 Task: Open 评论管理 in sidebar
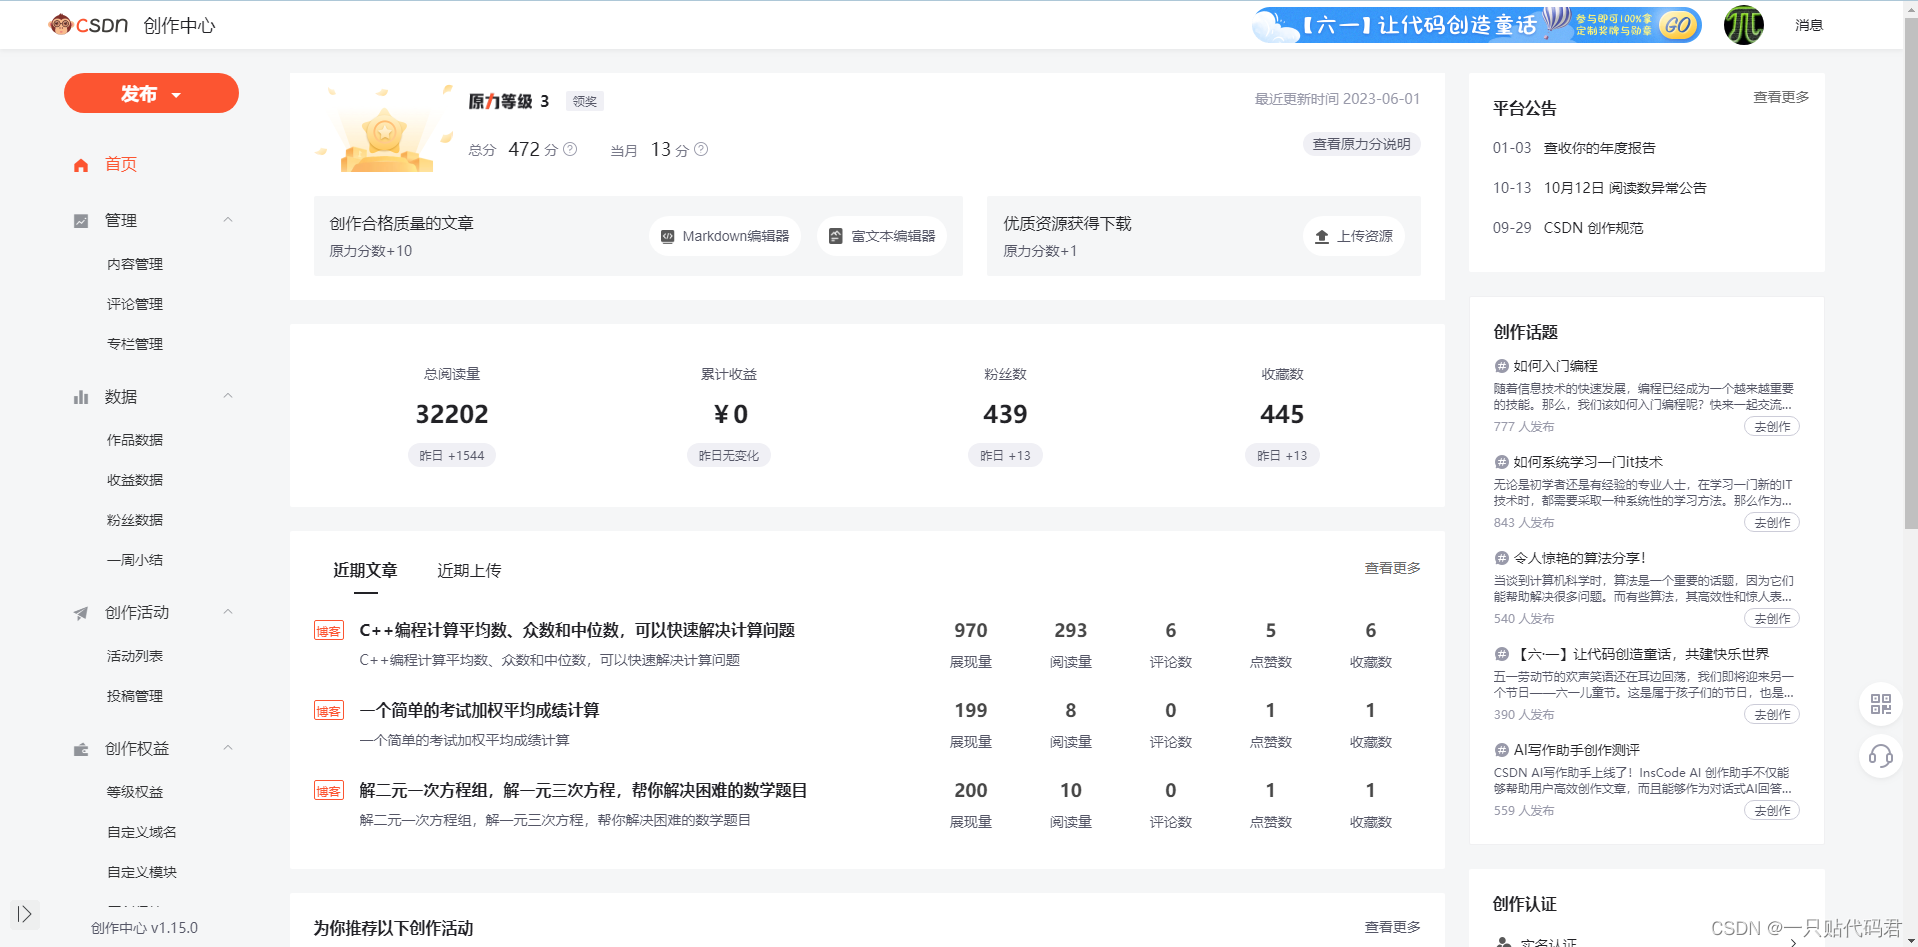[135, 304]
